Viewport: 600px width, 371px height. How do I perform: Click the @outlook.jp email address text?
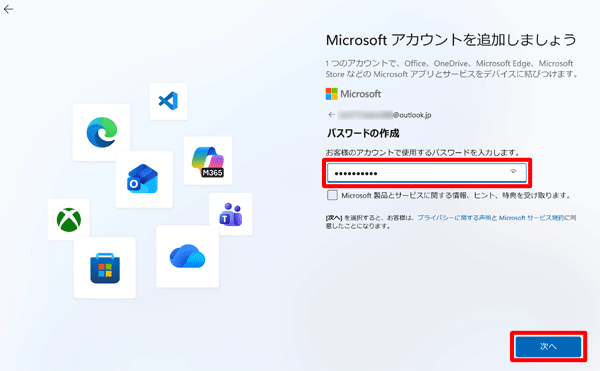[x=385, y=115]
